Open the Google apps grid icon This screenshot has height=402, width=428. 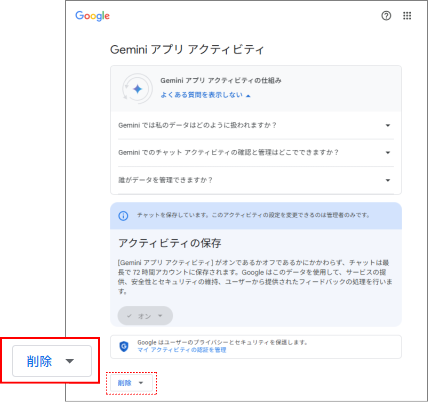tap(407, 16)
